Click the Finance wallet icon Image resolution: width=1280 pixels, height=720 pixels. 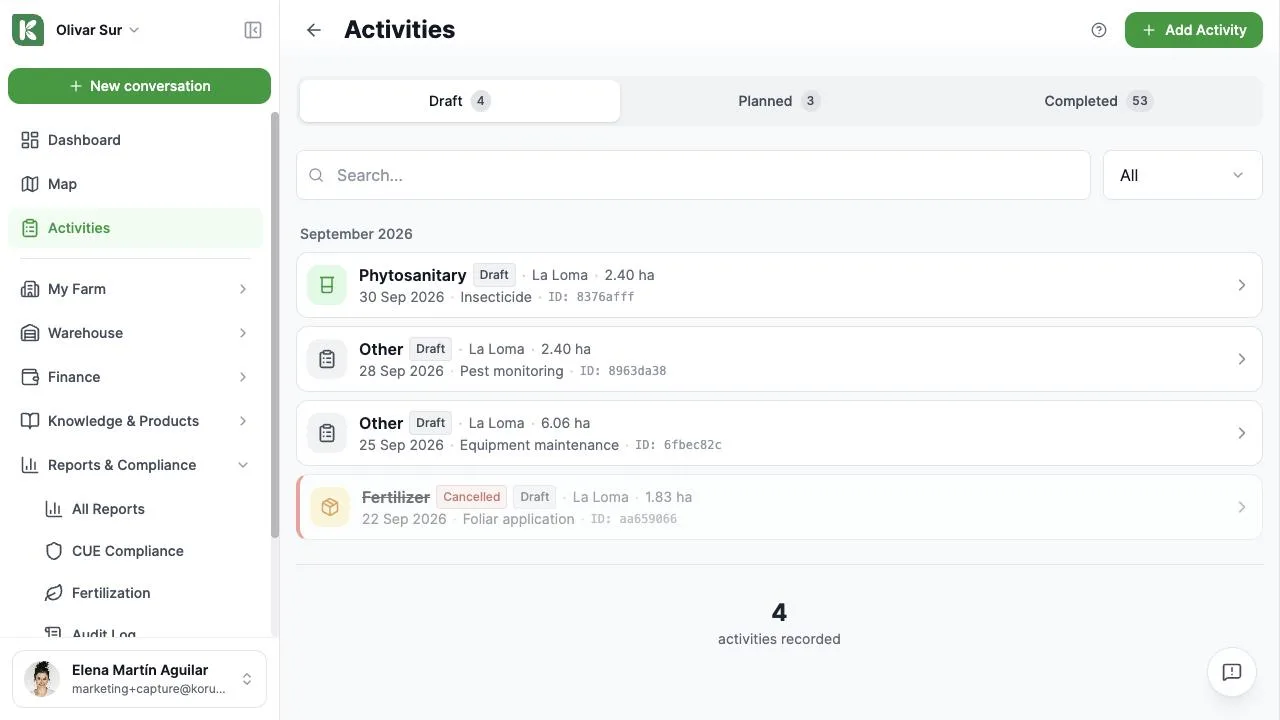click(x=30, y=377)
